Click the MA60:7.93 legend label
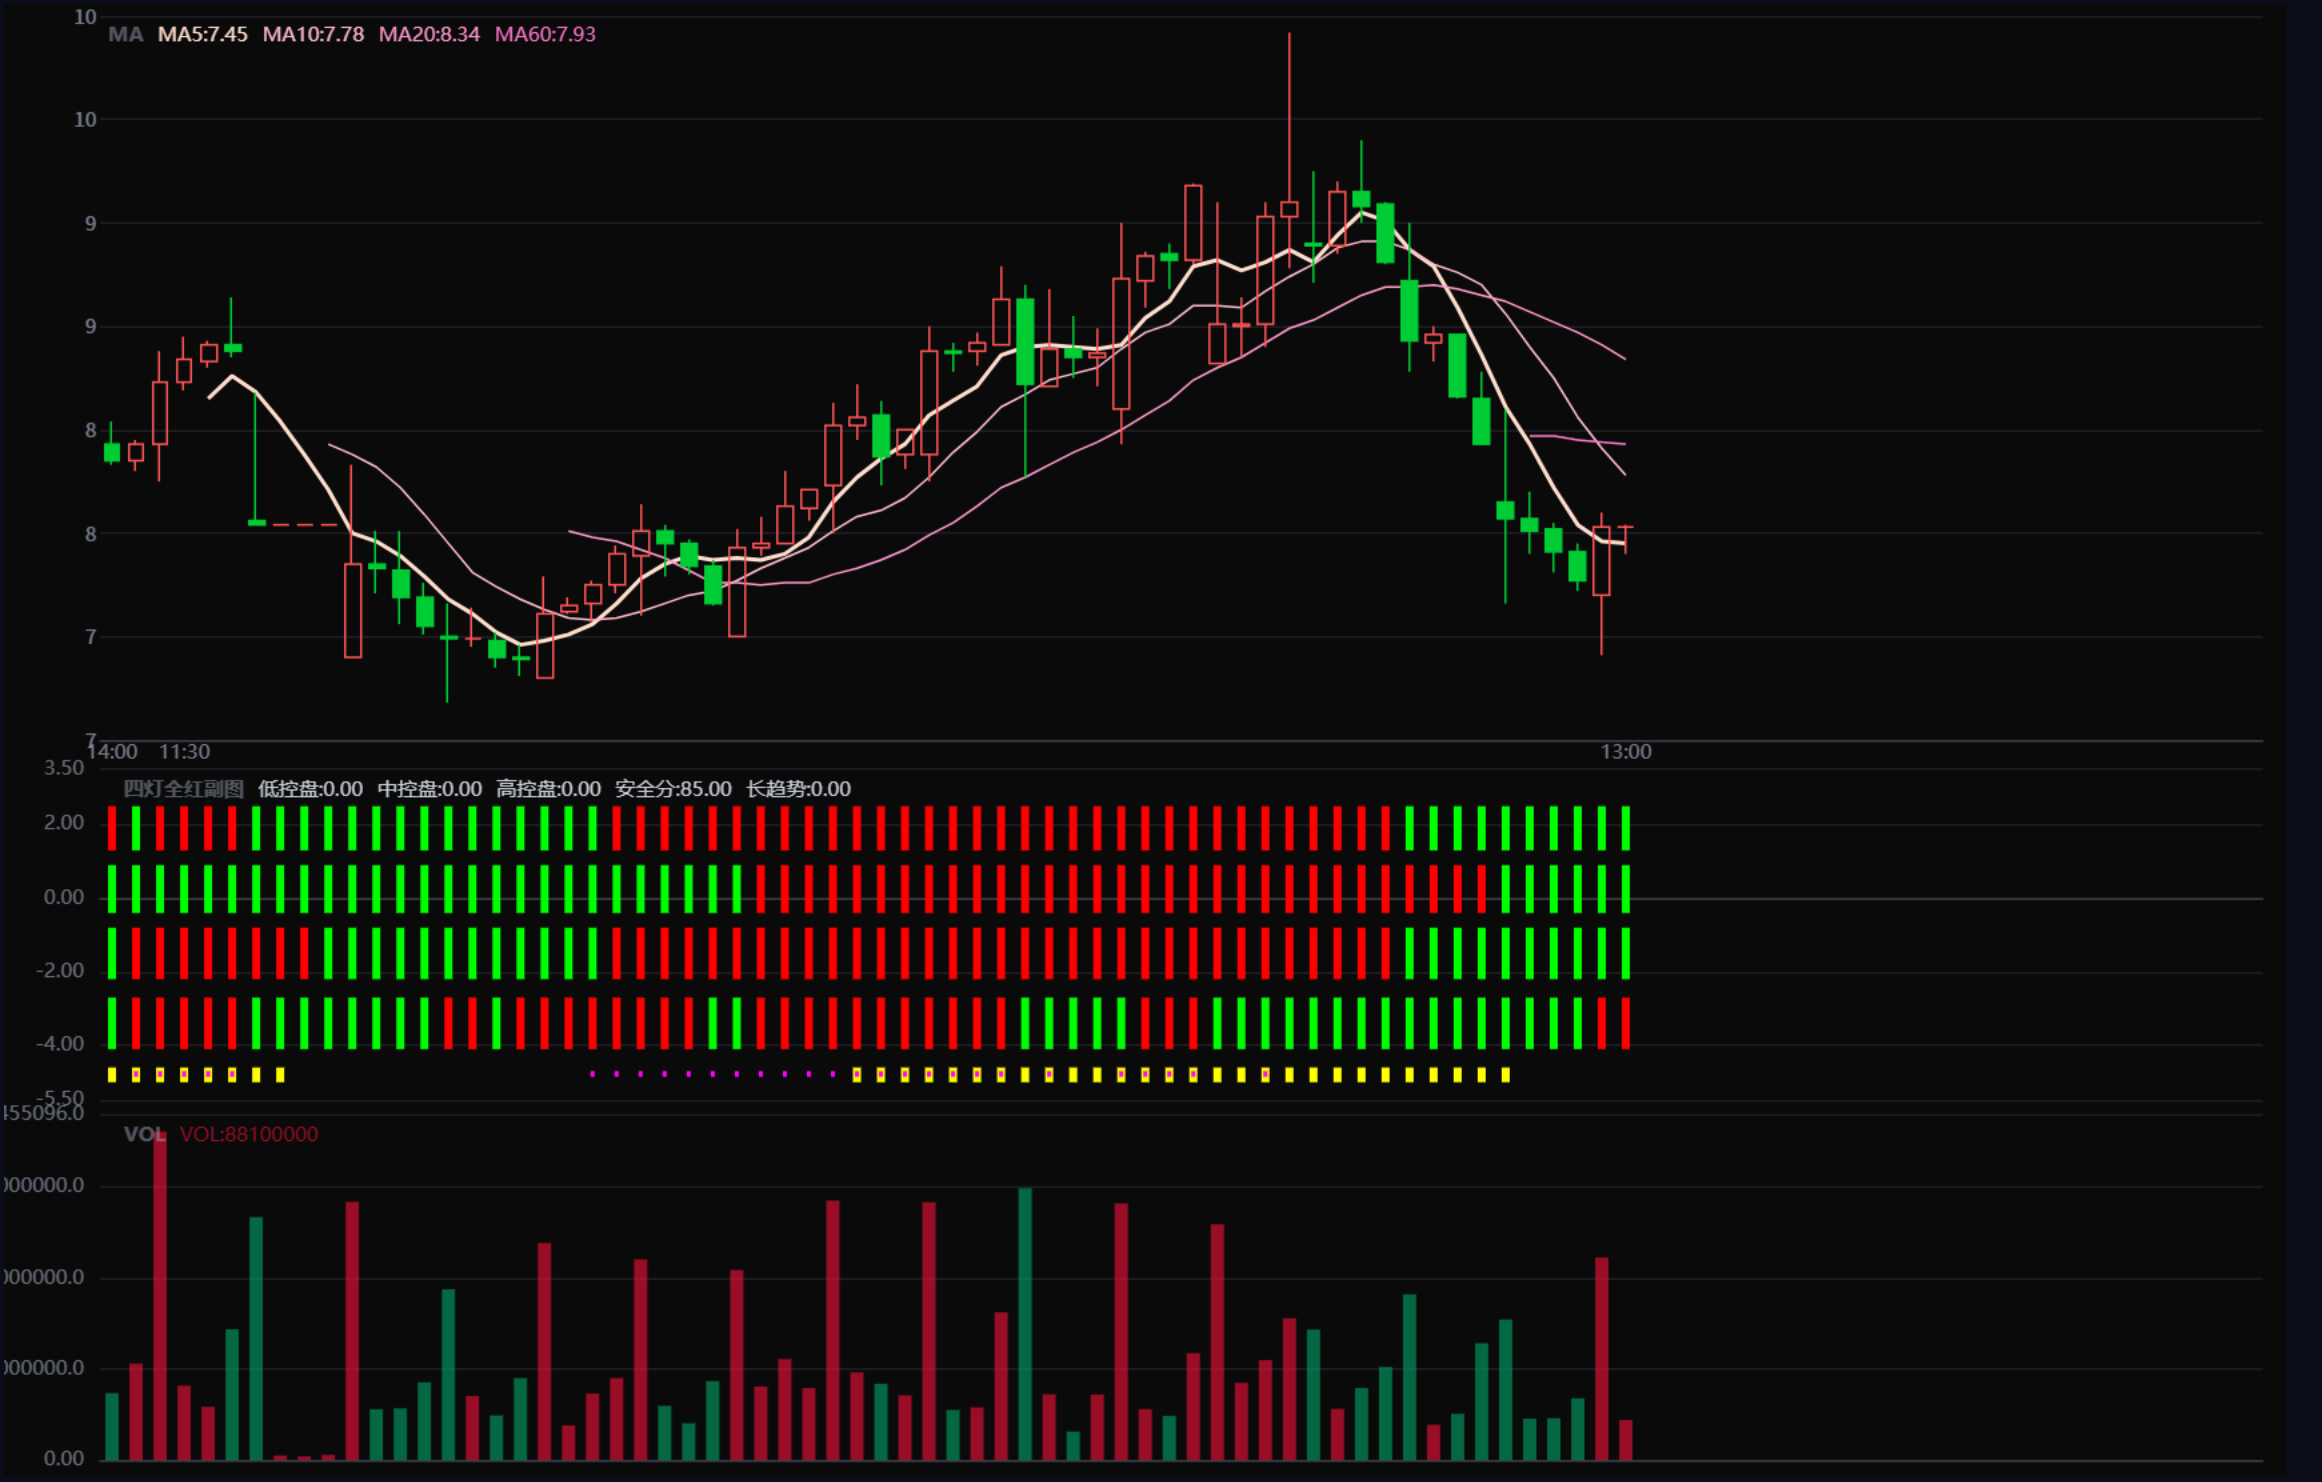 (545, 34)
